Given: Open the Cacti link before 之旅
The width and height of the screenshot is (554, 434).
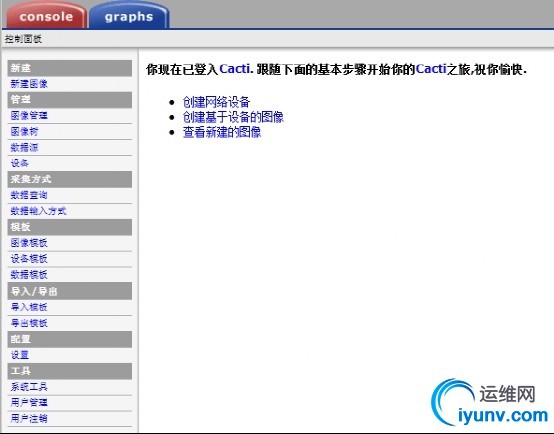Looking at the screenshot, I should pyautogui.click(x=431, y=69).
